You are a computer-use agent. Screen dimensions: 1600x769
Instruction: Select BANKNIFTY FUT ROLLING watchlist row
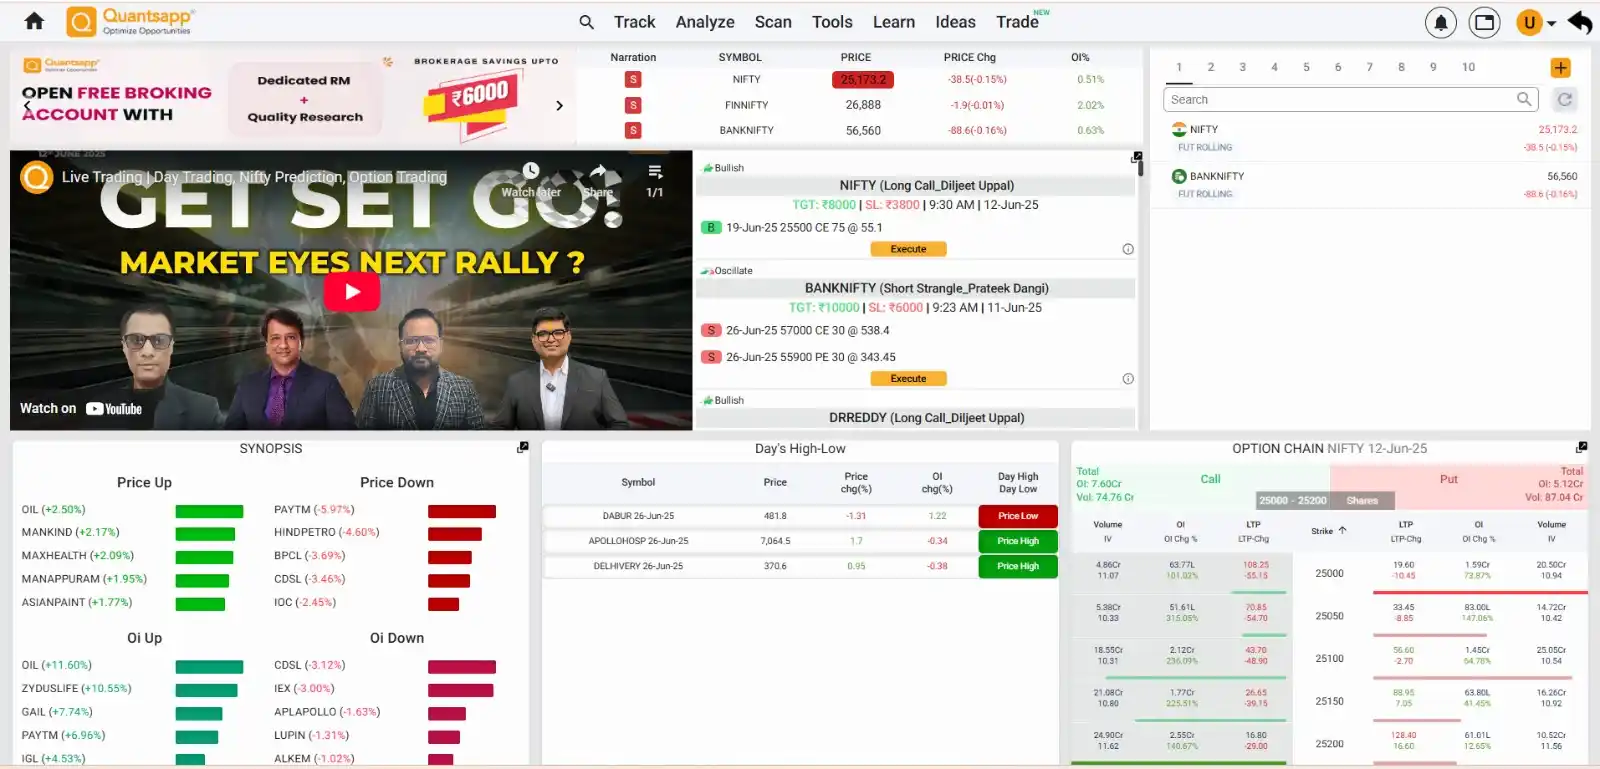pos(1370,185)
